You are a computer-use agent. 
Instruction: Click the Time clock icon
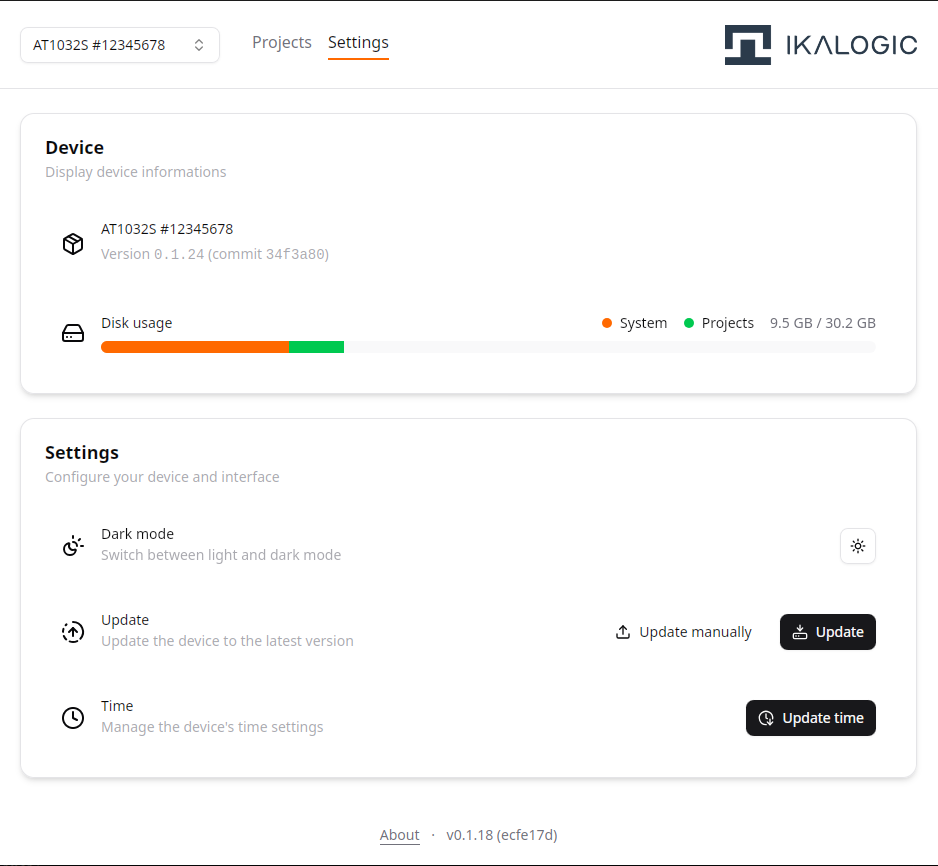tap(73, 718)
